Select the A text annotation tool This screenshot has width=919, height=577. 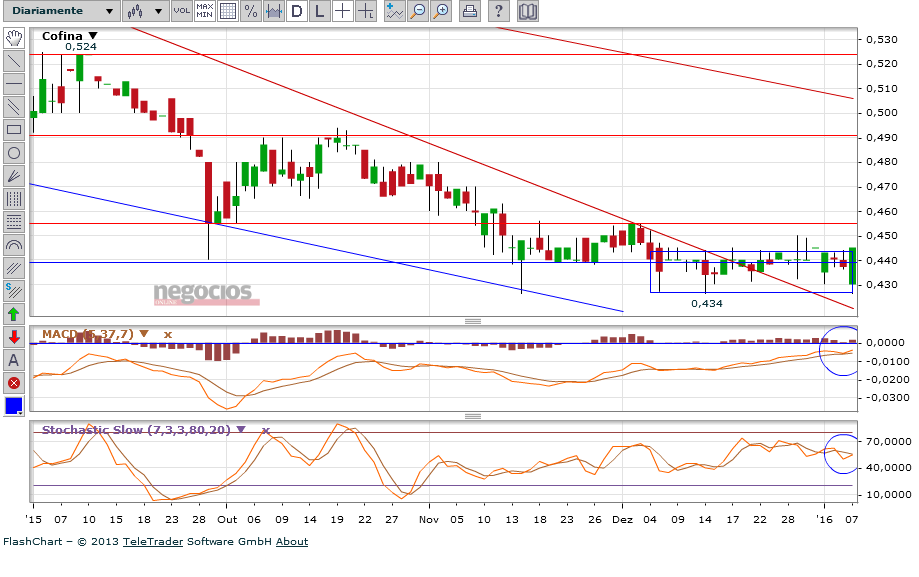coord(14,360)
